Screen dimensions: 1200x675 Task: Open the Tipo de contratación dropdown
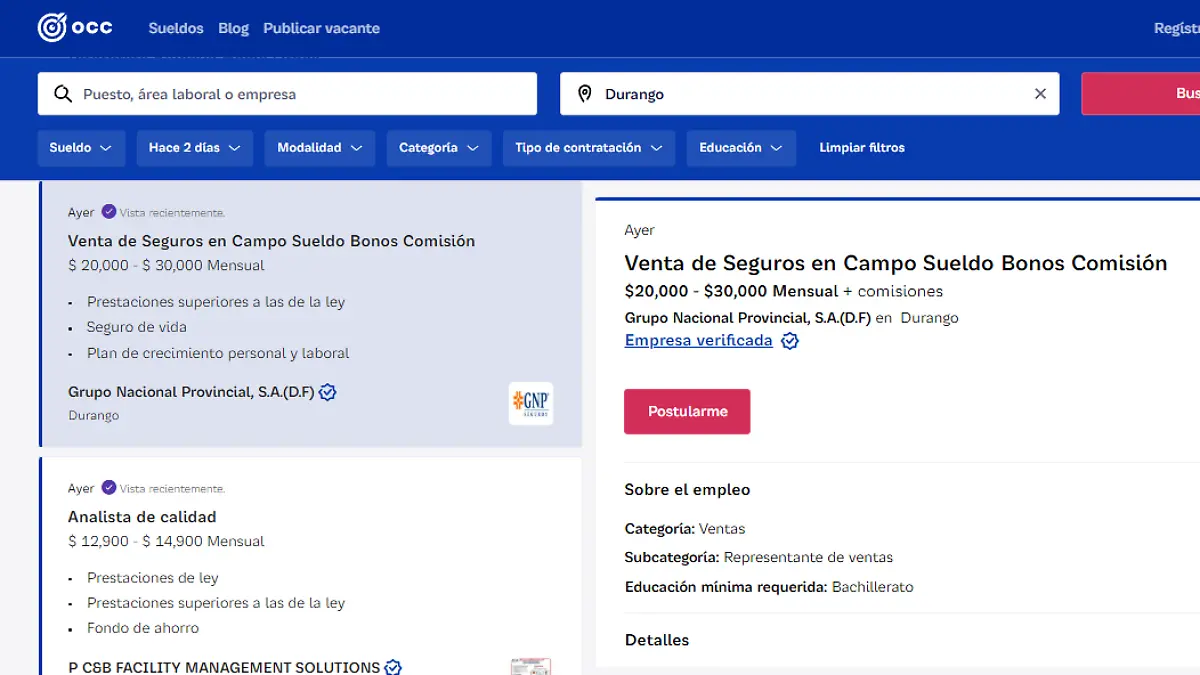click(589, 148)
